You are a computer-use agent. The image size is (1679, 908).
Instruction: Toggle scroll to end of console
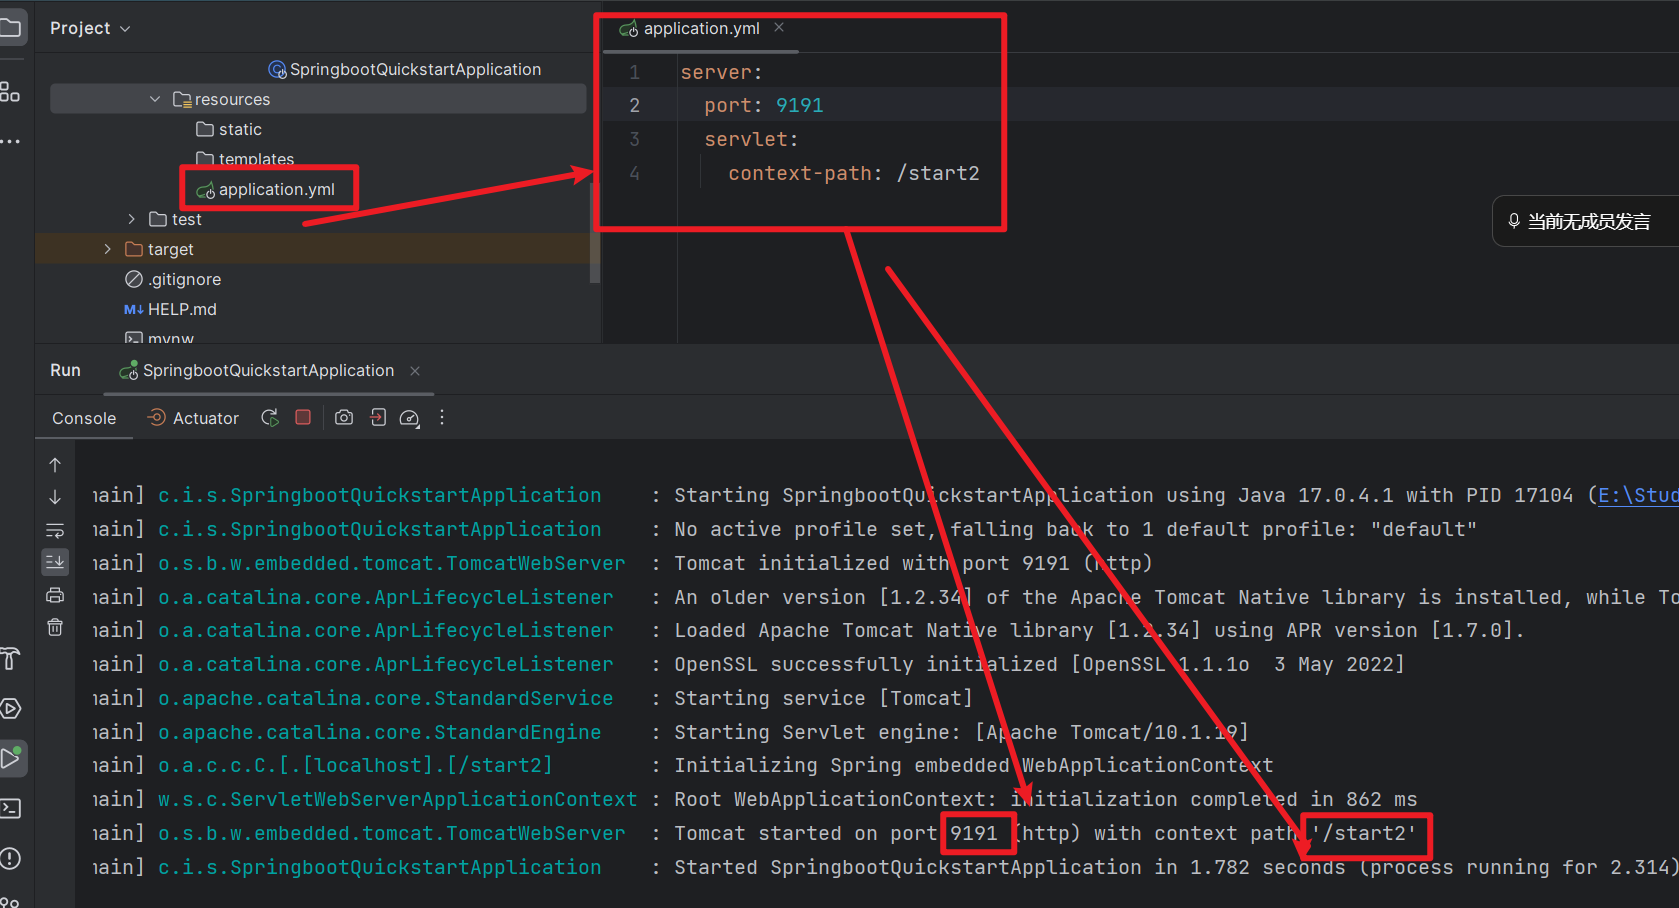tap(55, 562)
